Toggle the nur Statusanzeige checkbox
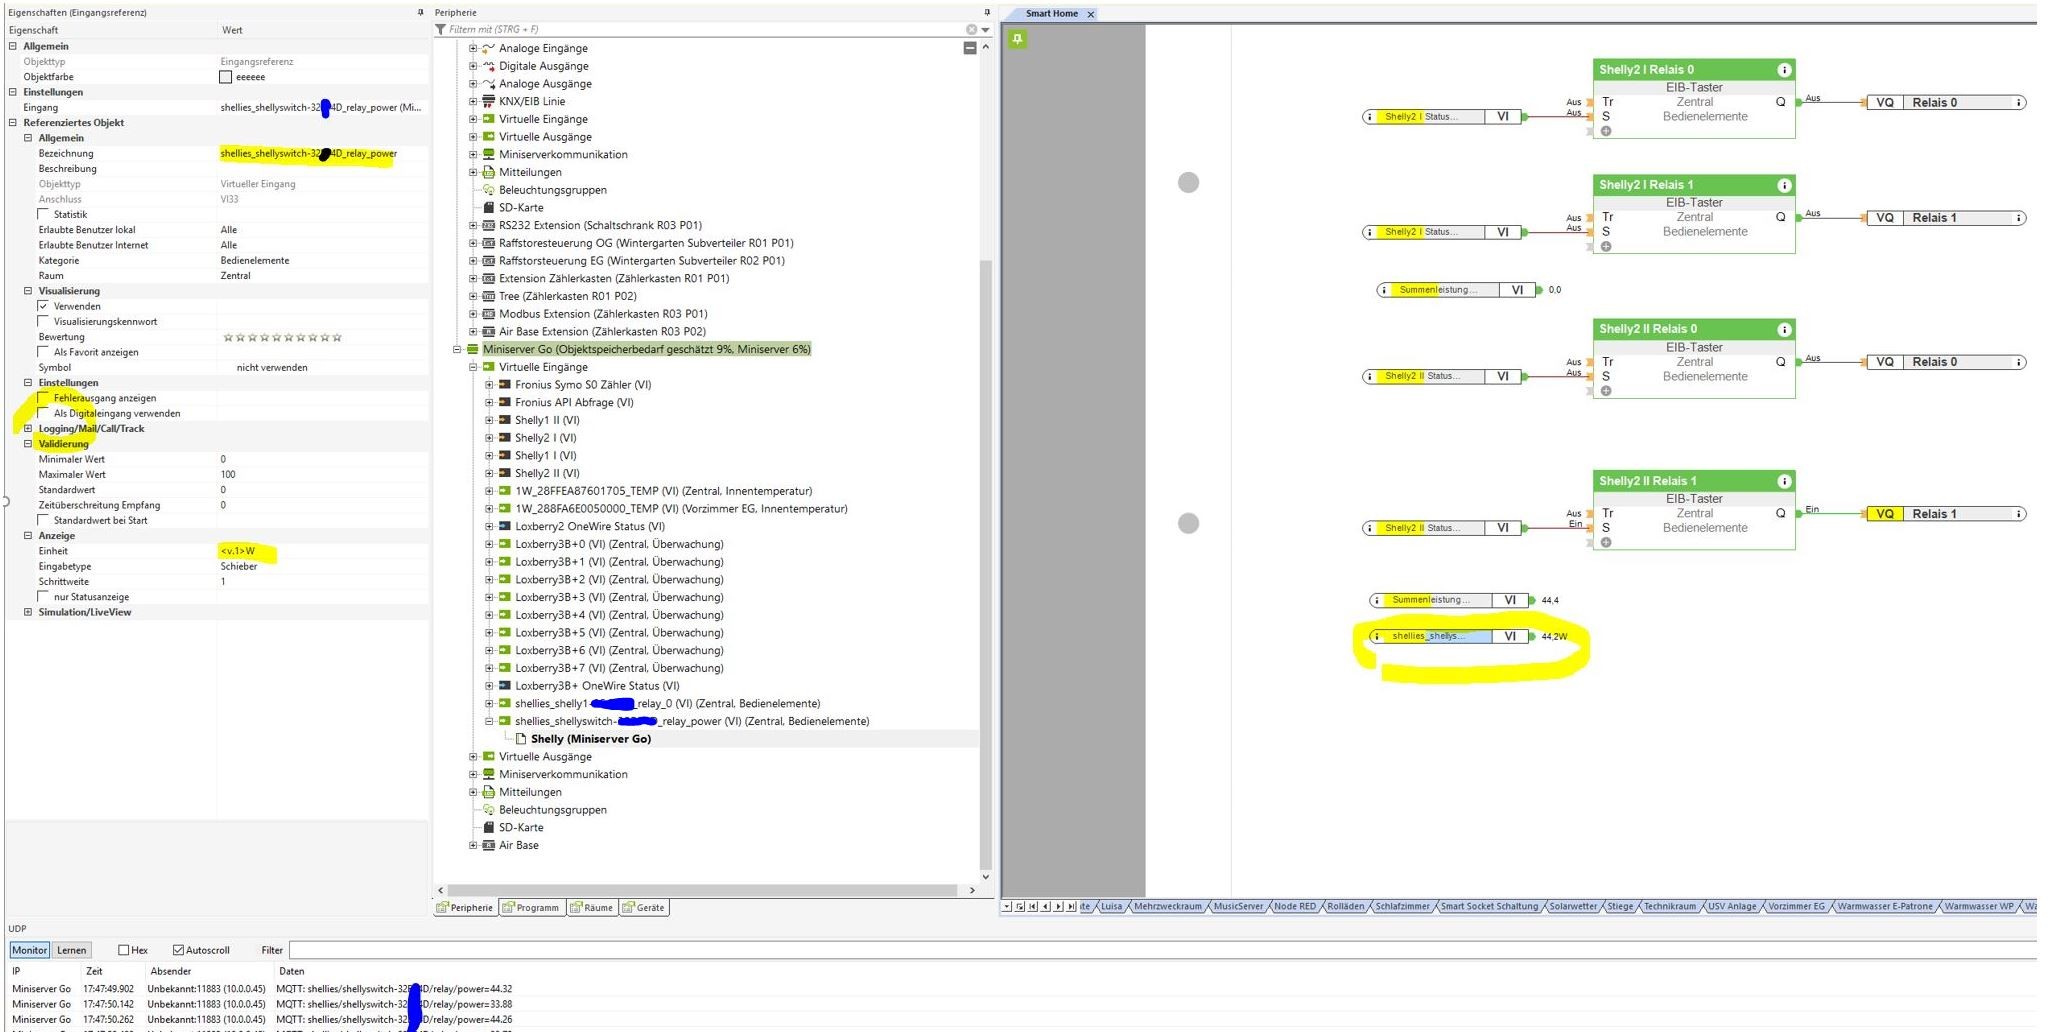 click(x=43, y=597)
